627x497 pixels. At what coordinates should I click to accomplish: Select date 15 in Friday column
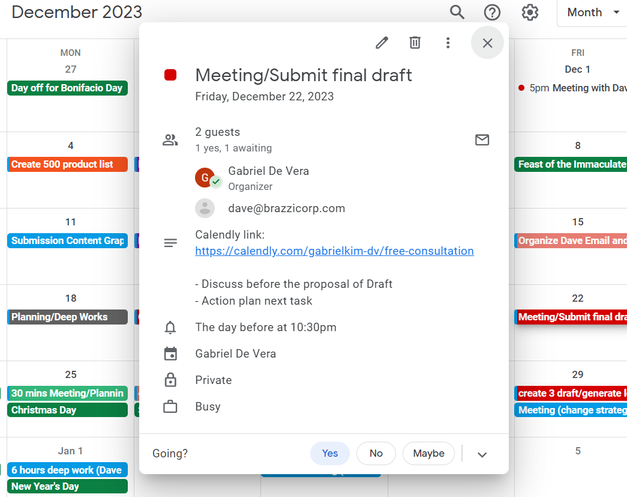point(578,222)
